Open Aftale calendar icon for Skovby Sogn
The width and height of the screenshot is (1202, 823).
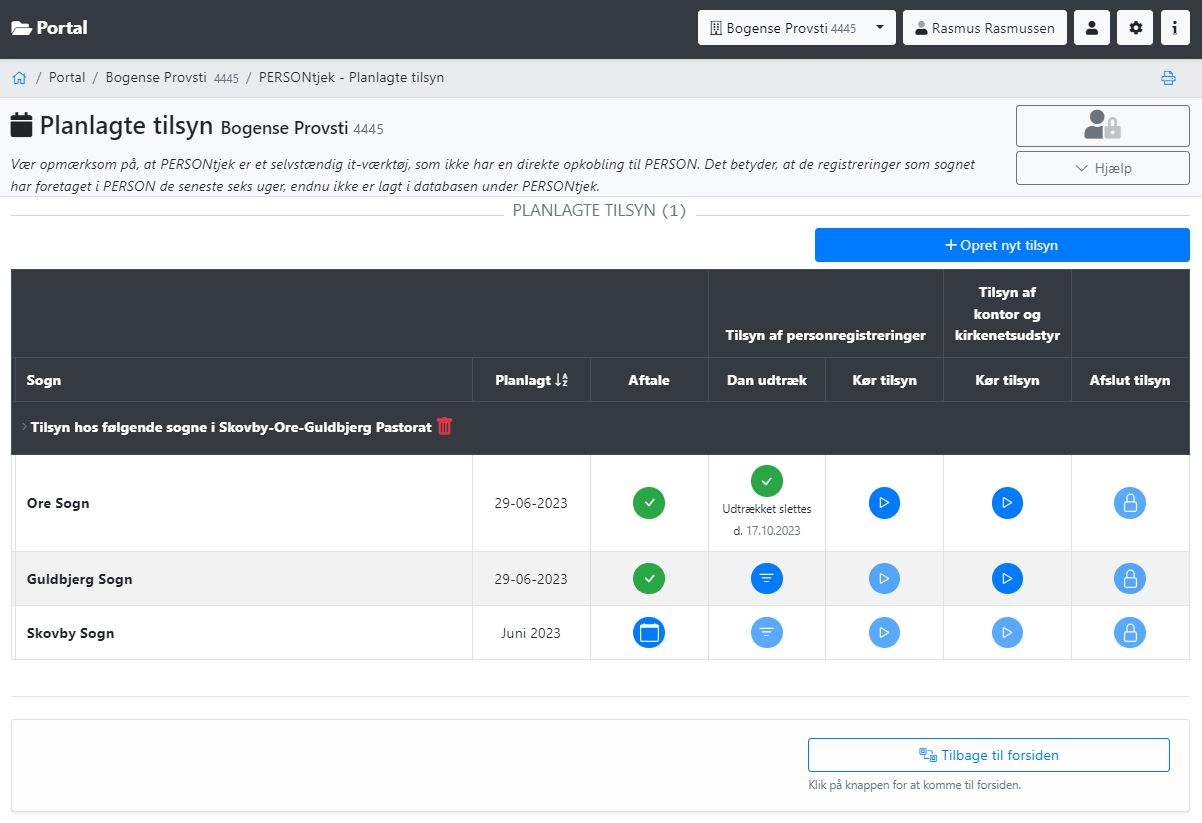pos(649,633)
